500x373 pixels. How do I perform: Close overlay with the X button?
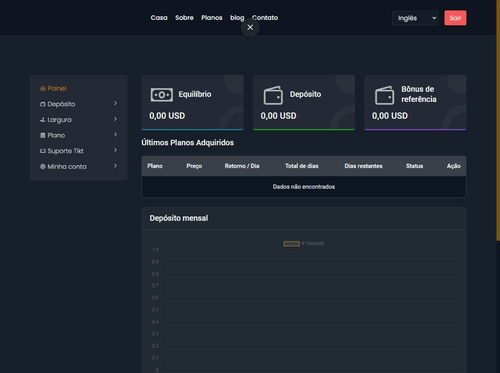[x=250, y=27]
